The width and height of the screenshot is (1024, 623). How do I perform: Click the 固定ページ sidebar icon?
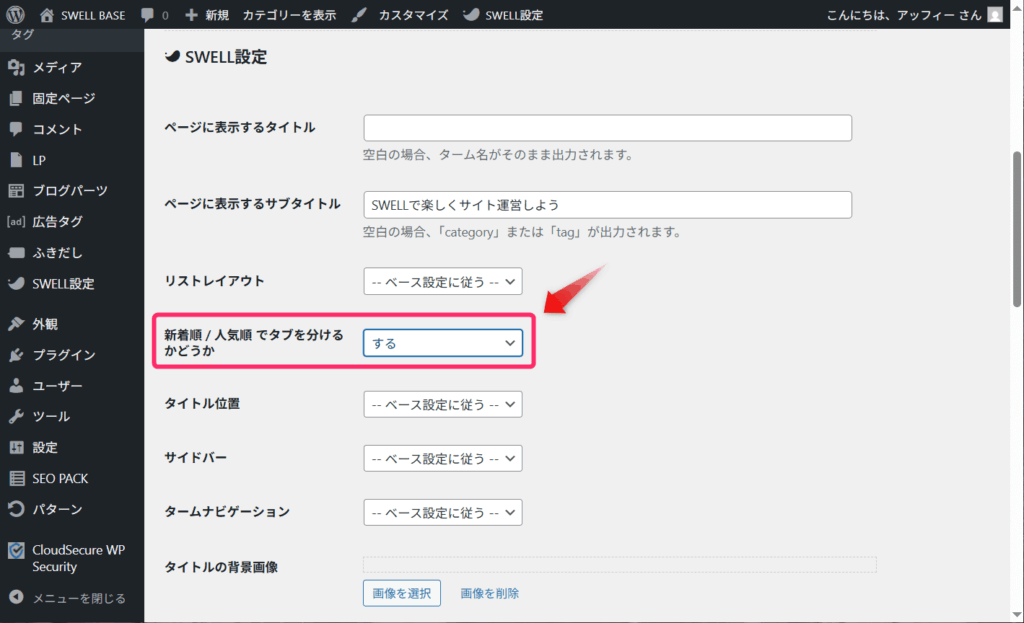pyautogui.click(x=16, y=98)
